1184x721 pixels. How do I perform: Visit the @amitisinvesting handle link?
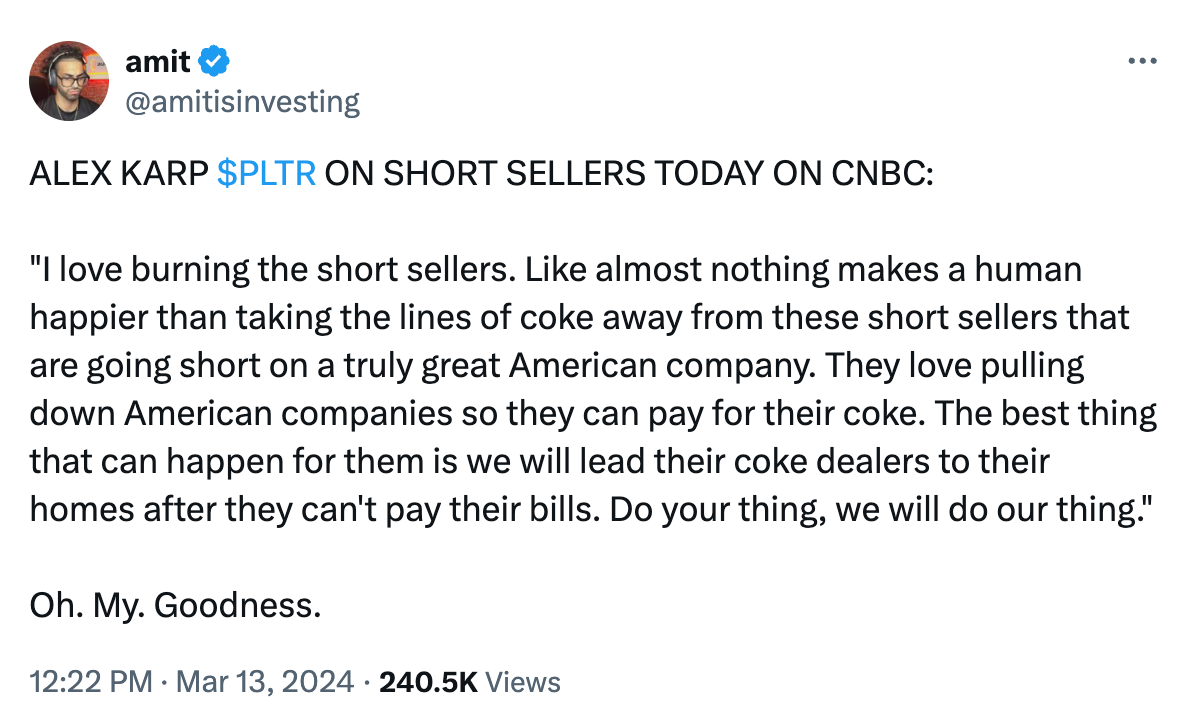(242, 101)
